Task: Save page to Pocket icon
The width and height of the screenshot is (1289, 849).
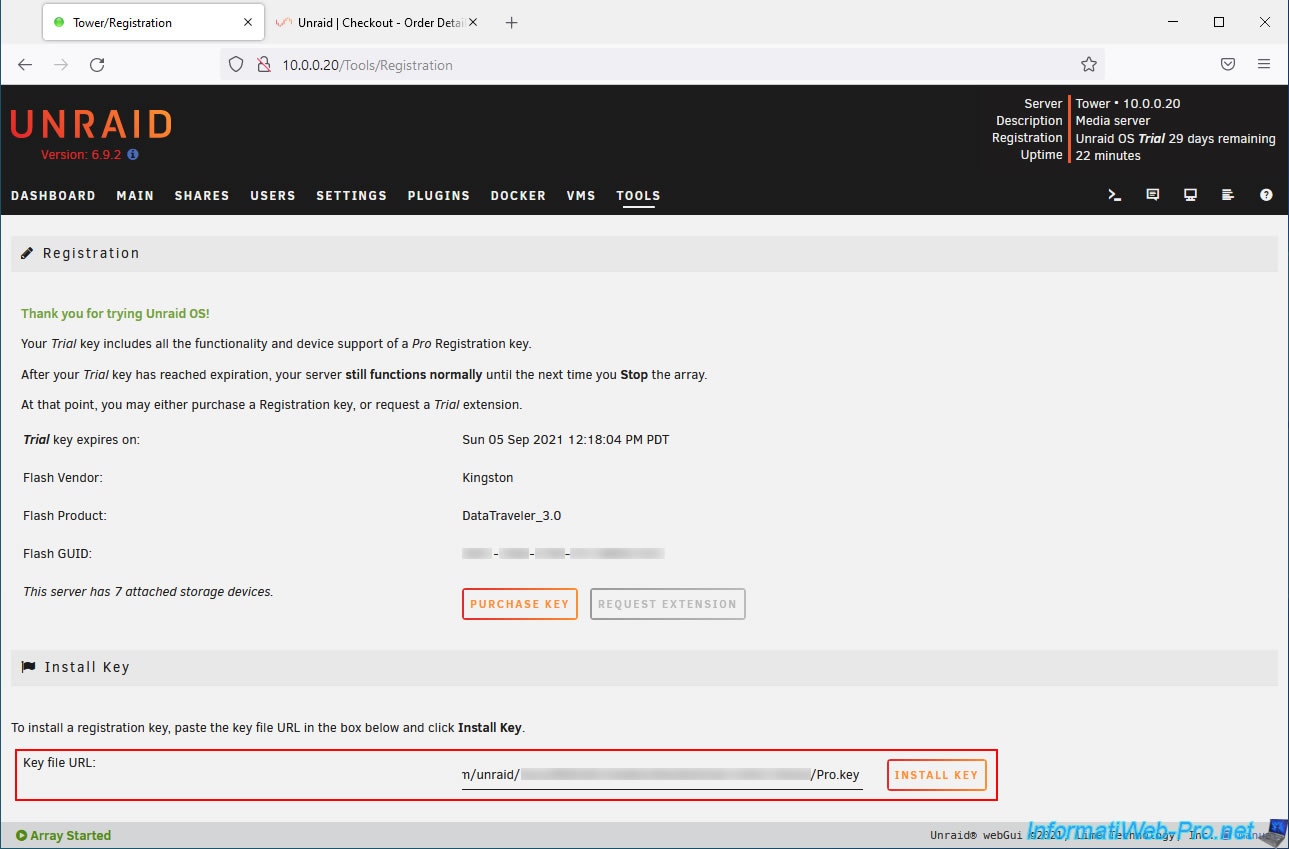Action: (1227, 65)
